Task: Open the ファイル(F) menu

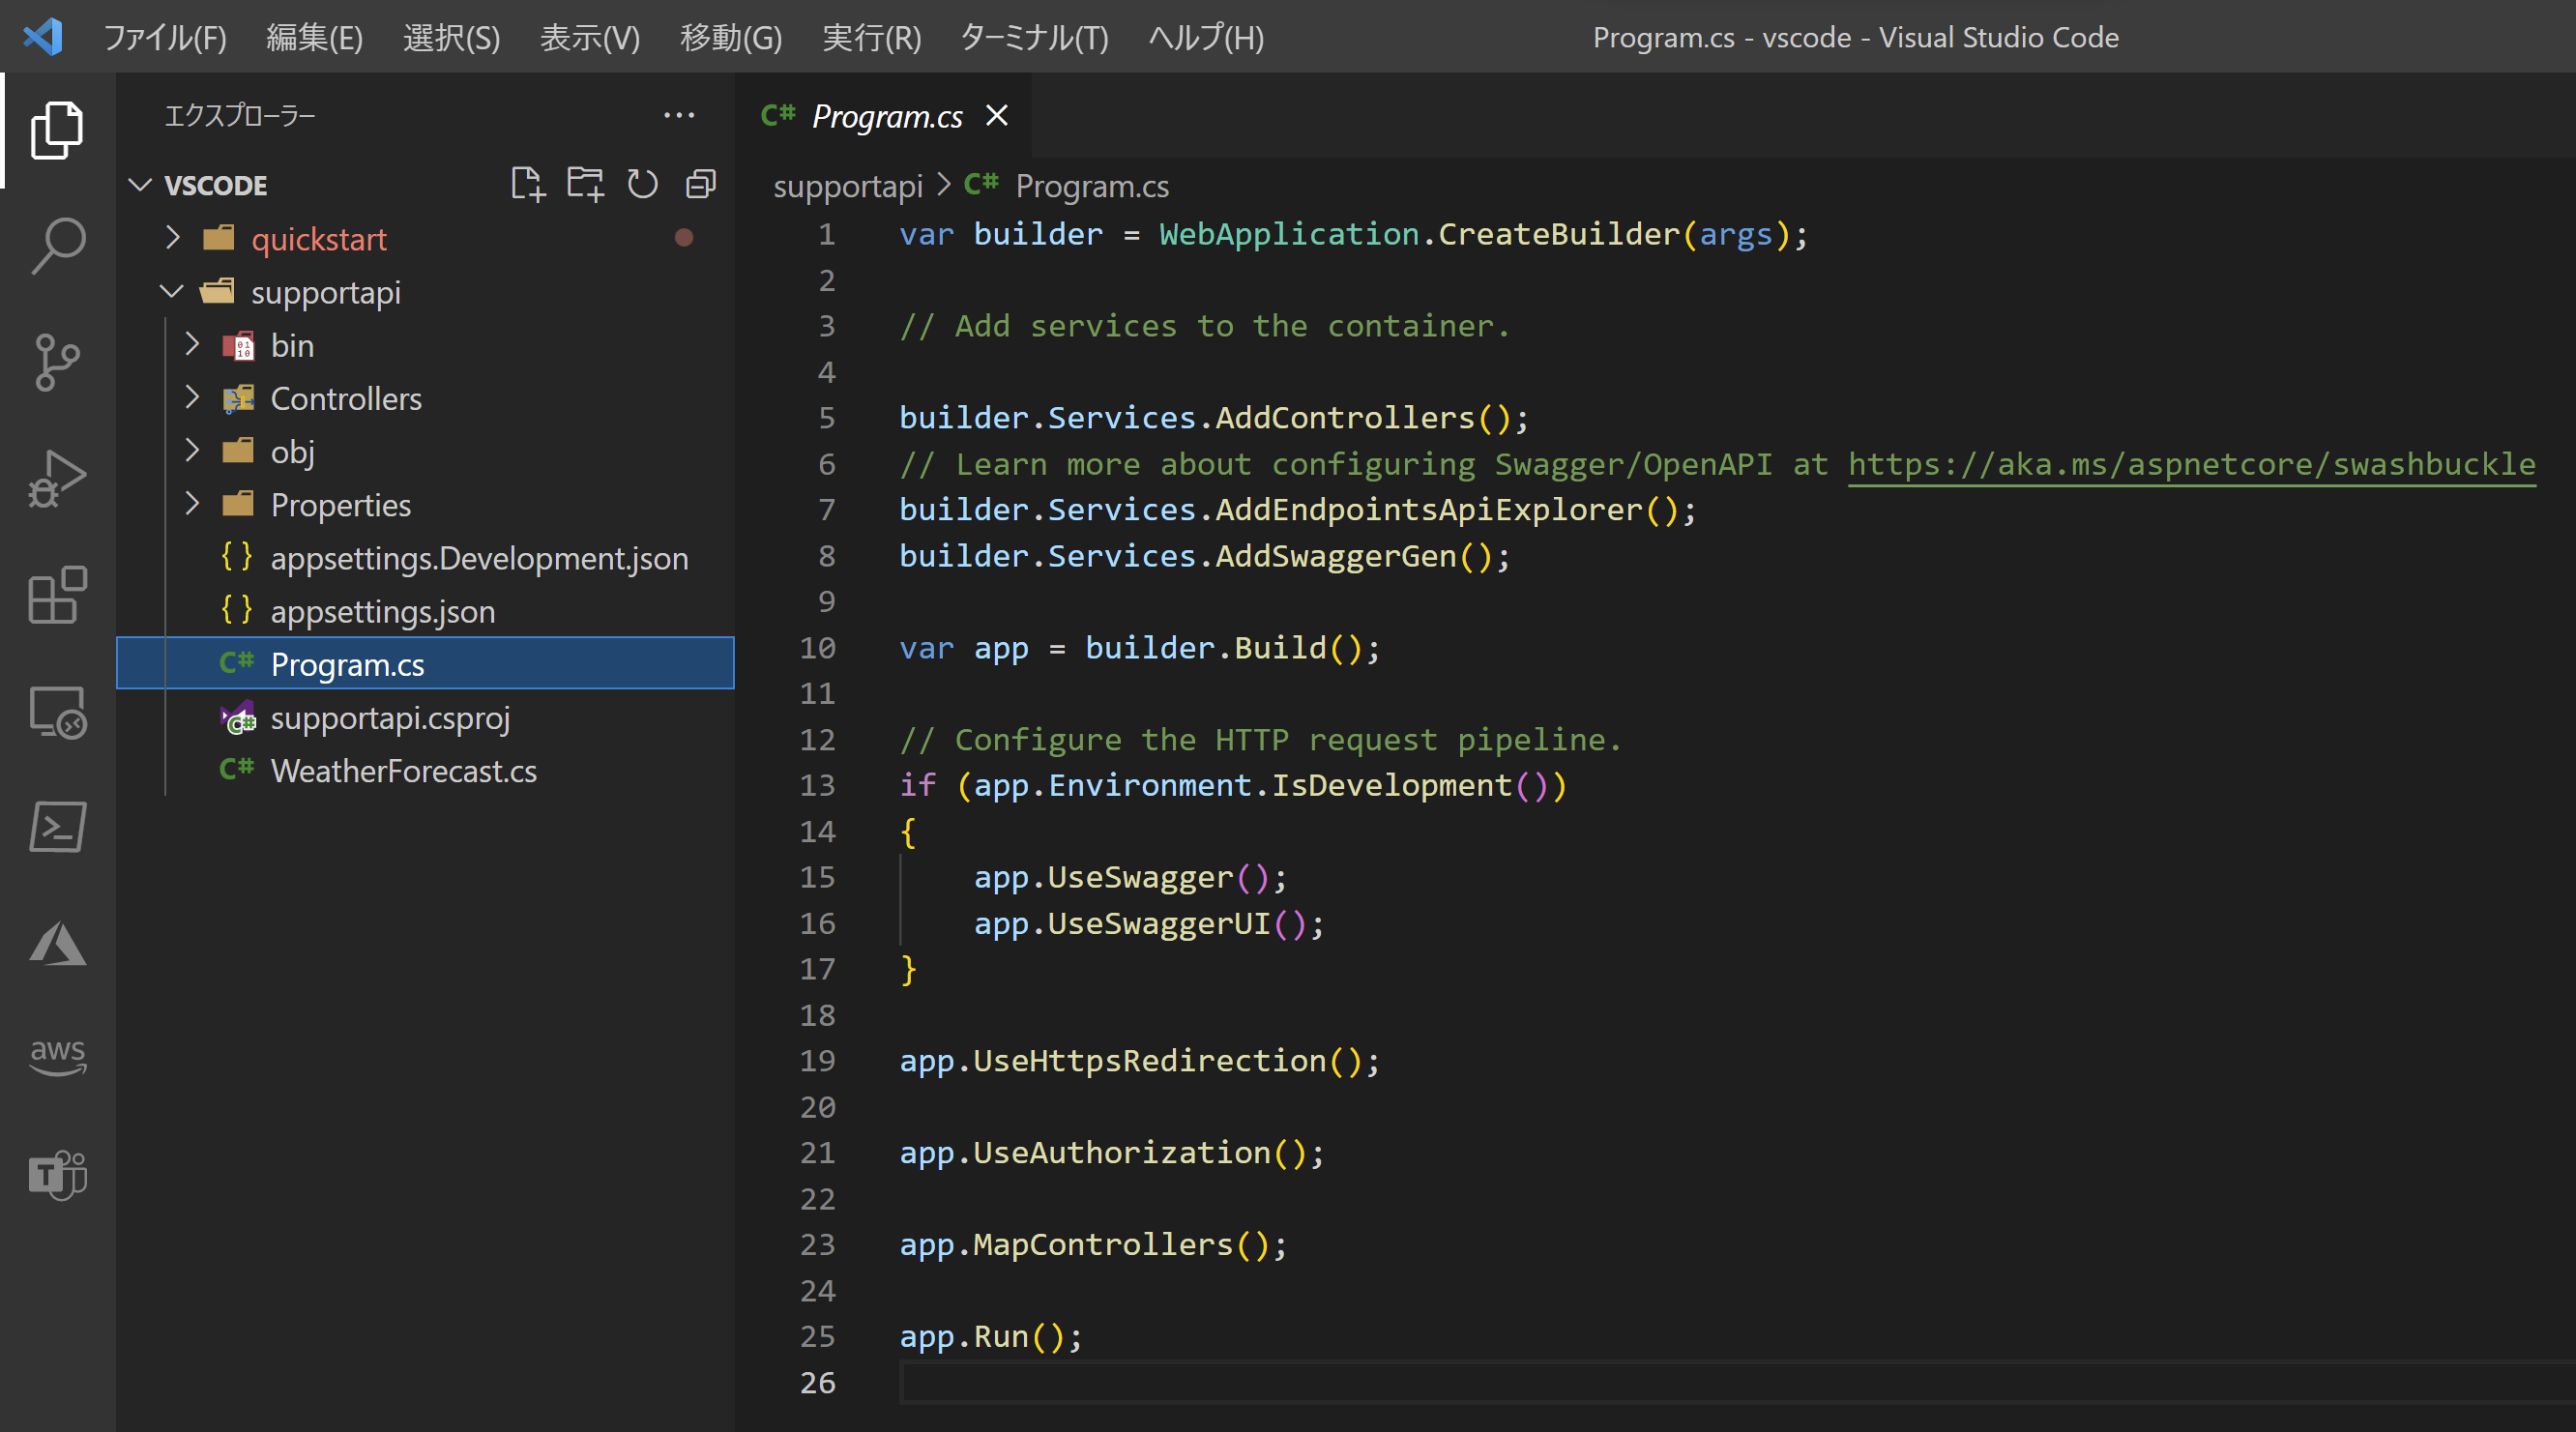Action: pyautogui.click(x=165, y=37)
